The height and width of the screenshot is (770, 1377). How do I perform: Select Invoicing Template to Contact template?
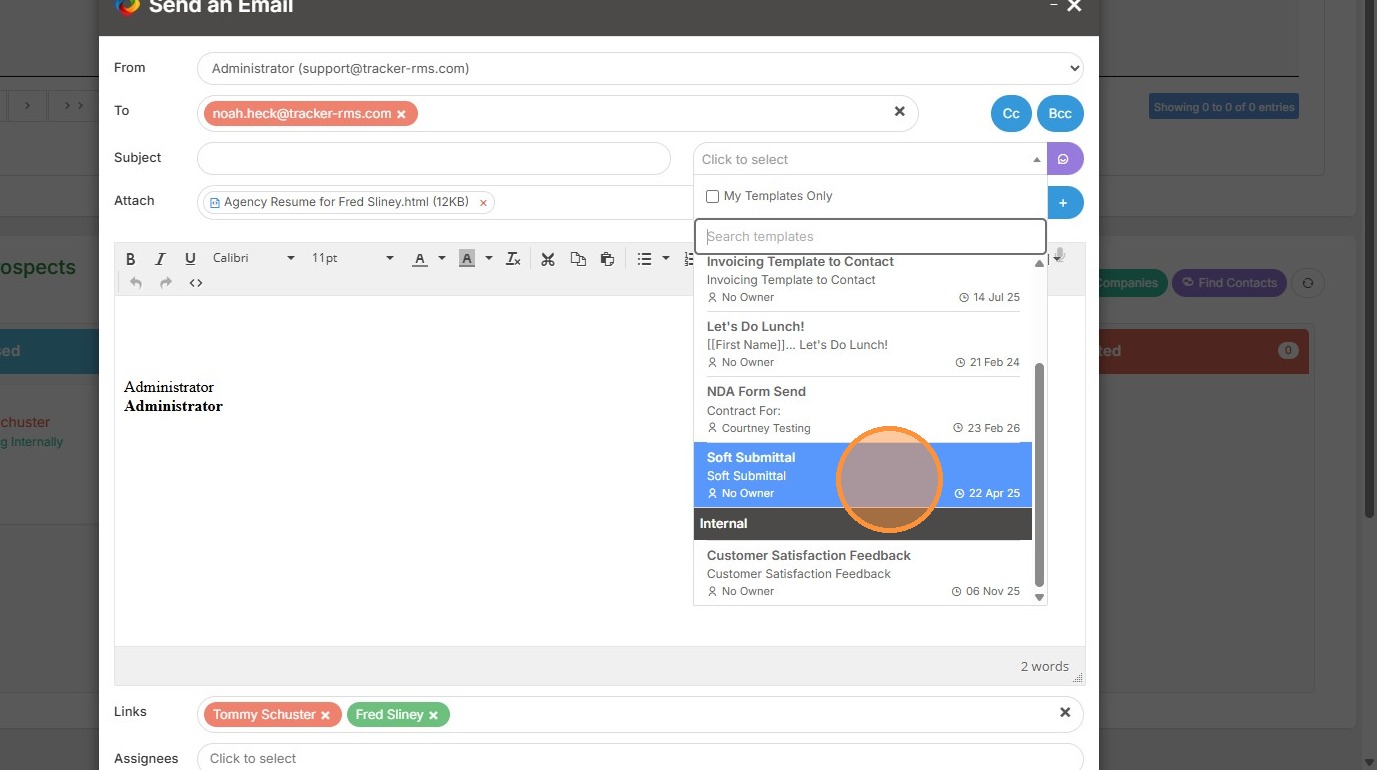[863, 281]
